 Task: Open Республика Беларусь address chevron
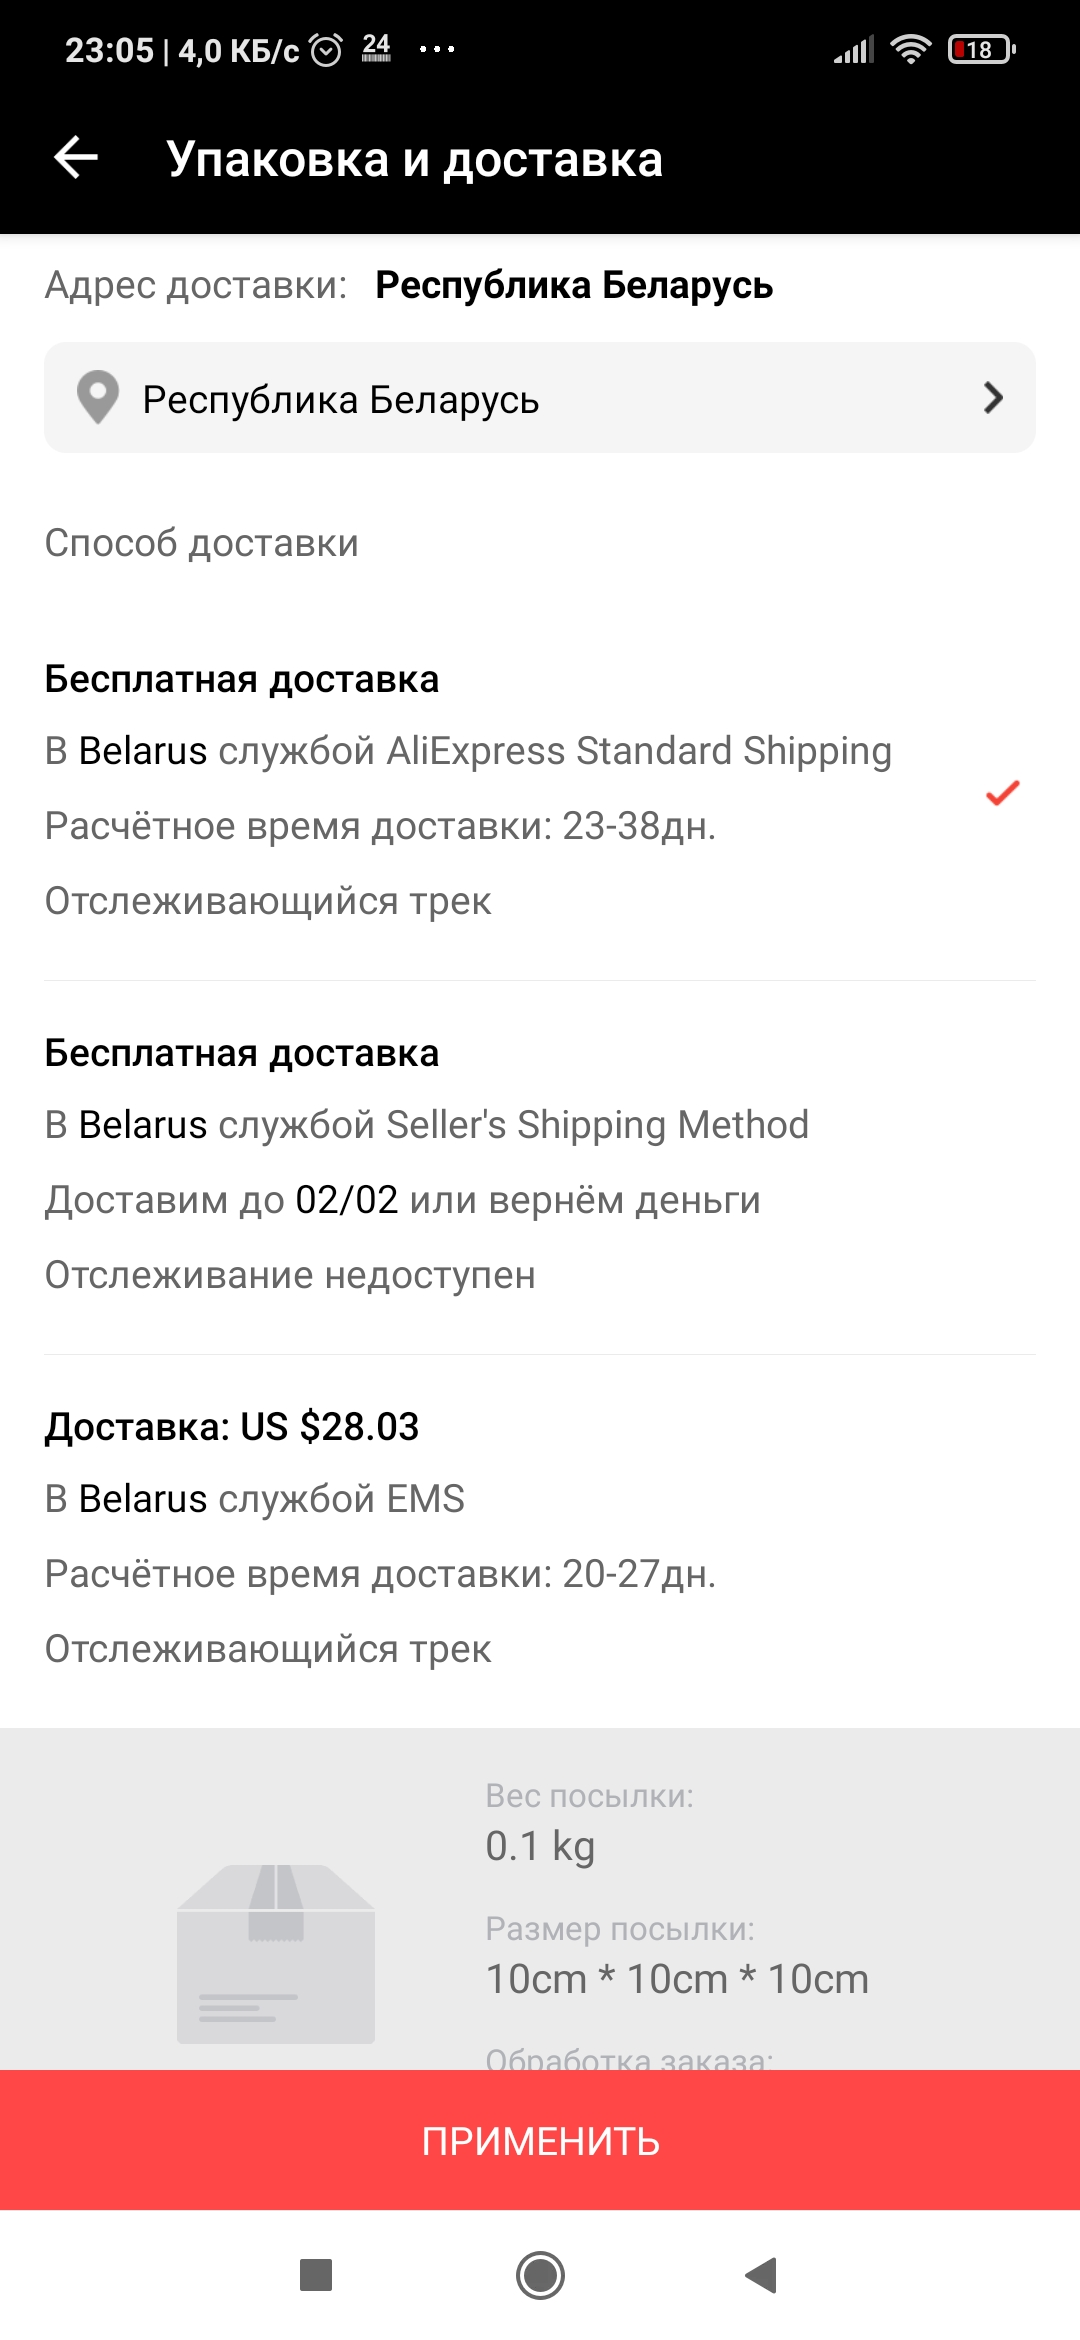point(992,398)
